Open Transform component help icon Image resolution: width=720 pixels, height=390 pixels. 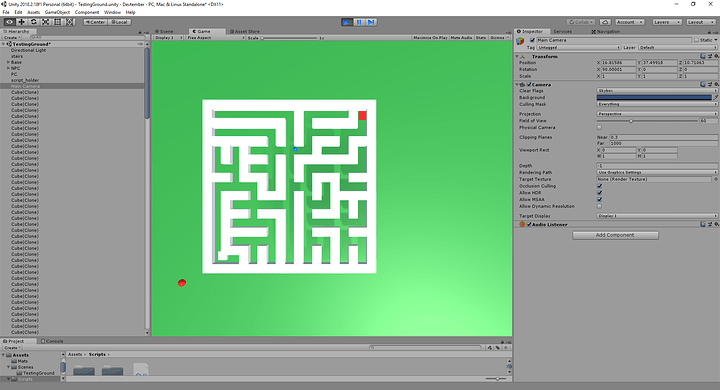(703, 56)
